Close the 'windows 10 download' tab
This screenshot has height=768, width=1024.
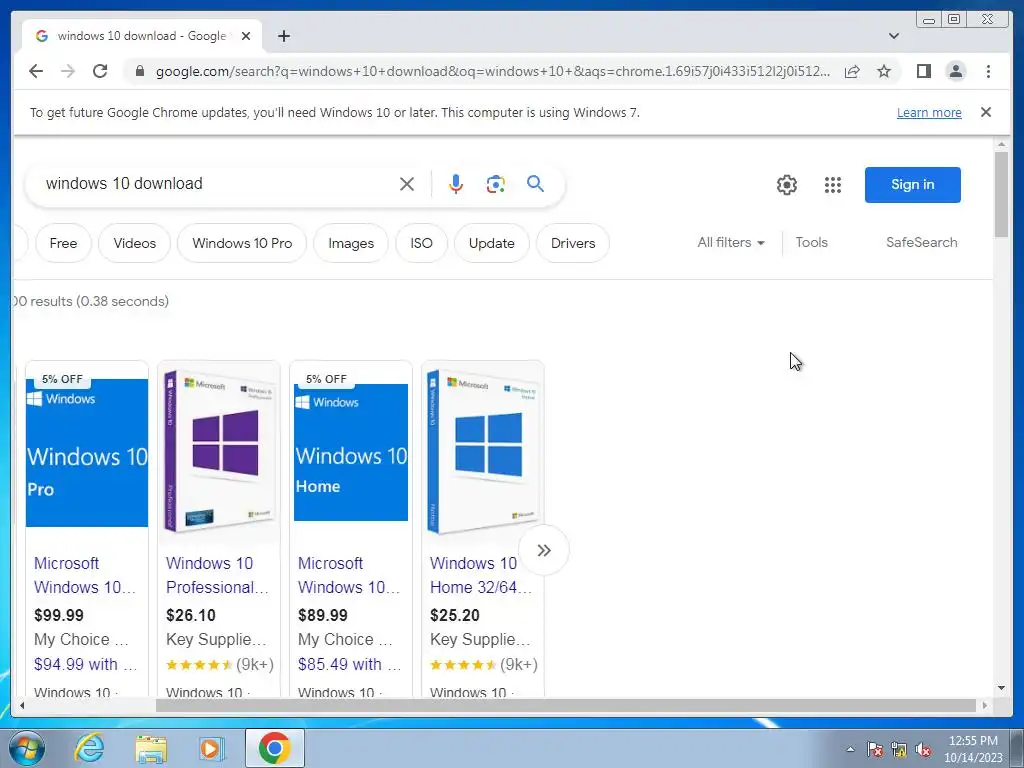[246, 36]
